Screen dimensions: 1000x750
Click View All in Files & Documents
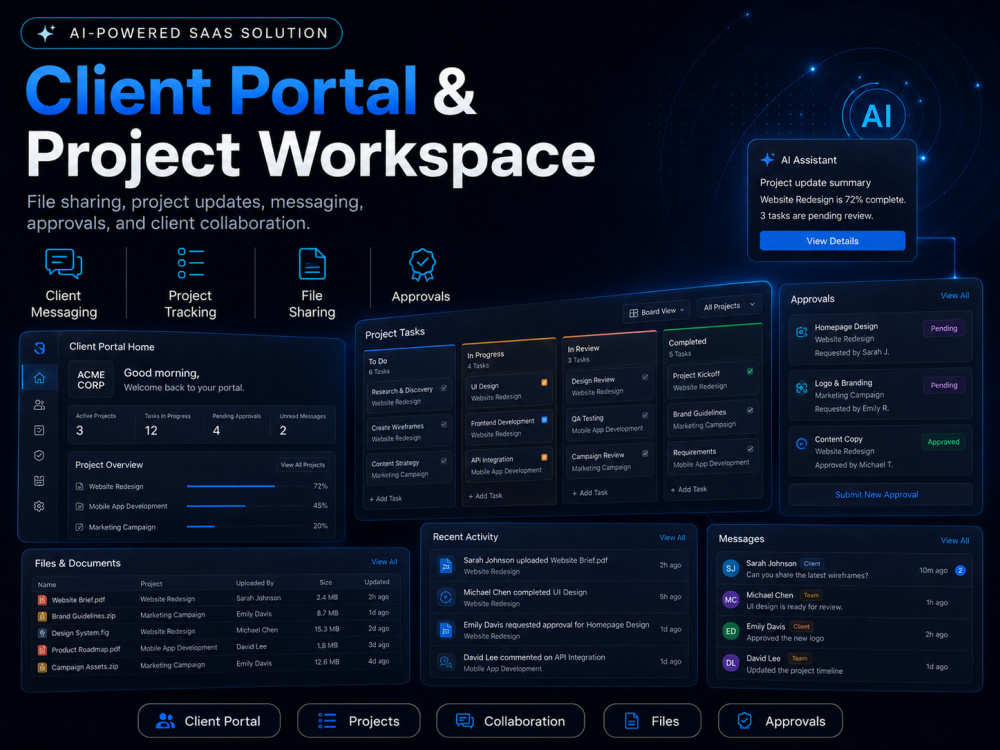coord(384,562)
